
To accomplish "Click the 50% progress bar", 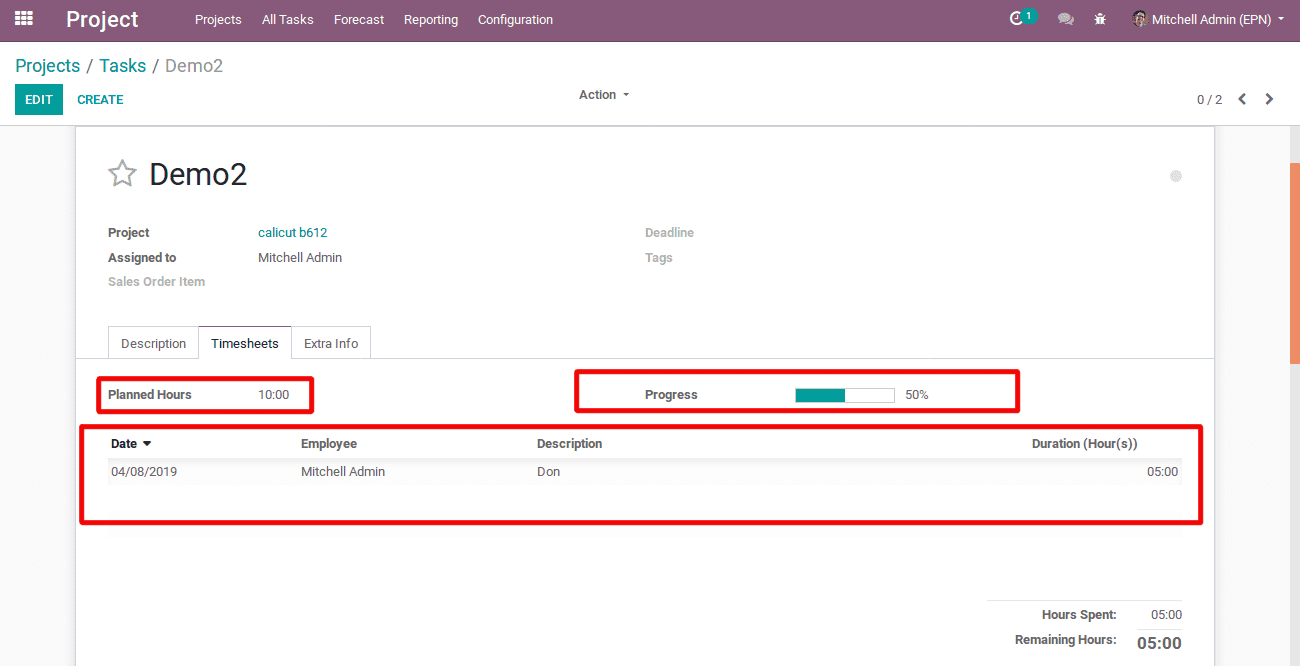I will coord(845,395).
